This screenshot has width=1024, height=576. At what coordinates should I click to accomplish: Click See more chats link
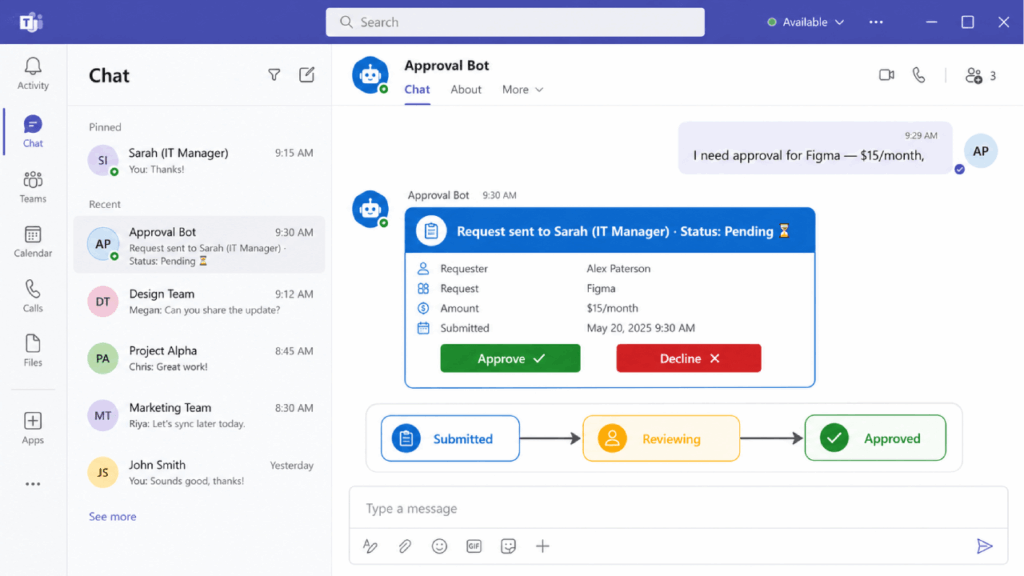pos(112,517)
